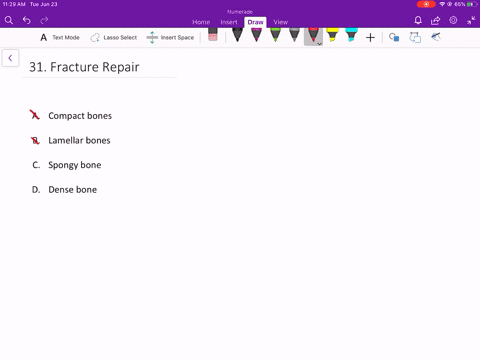
Task: Open the Home tab
Action: point(201,22)
